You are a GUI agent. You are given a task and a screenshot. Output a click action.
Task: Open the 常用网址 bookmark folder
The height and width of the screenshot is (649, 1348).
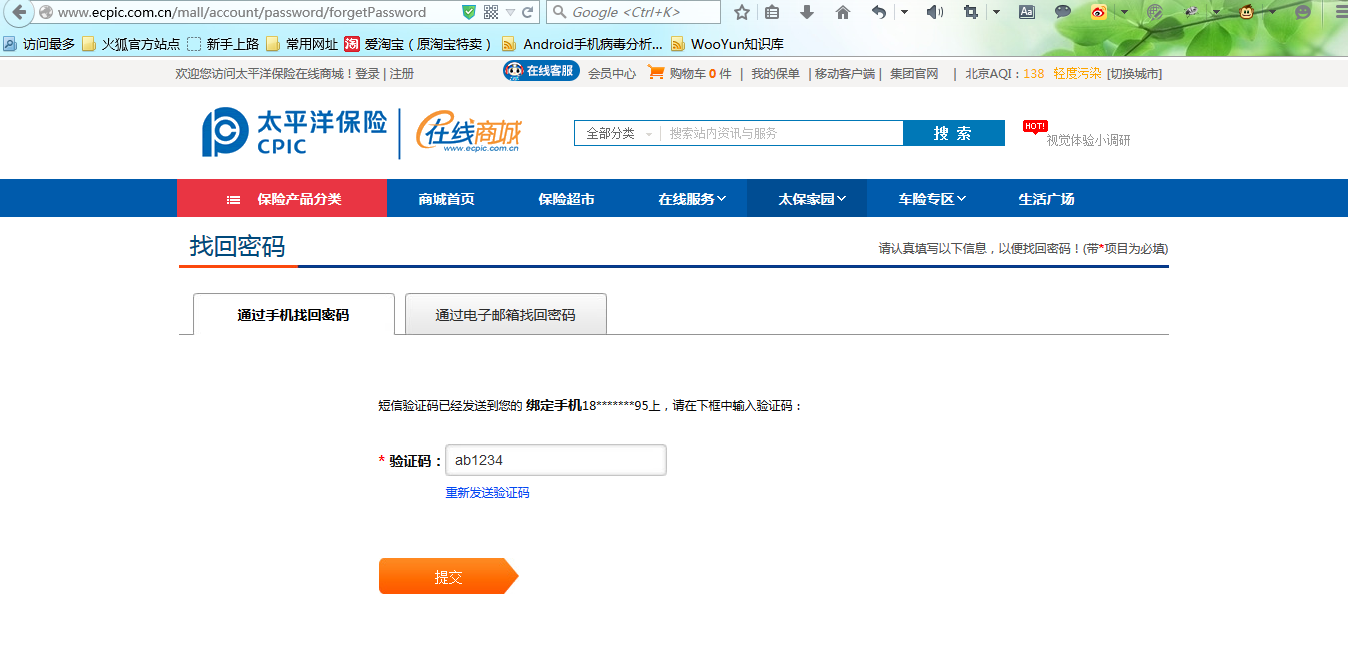coord(302,44)
